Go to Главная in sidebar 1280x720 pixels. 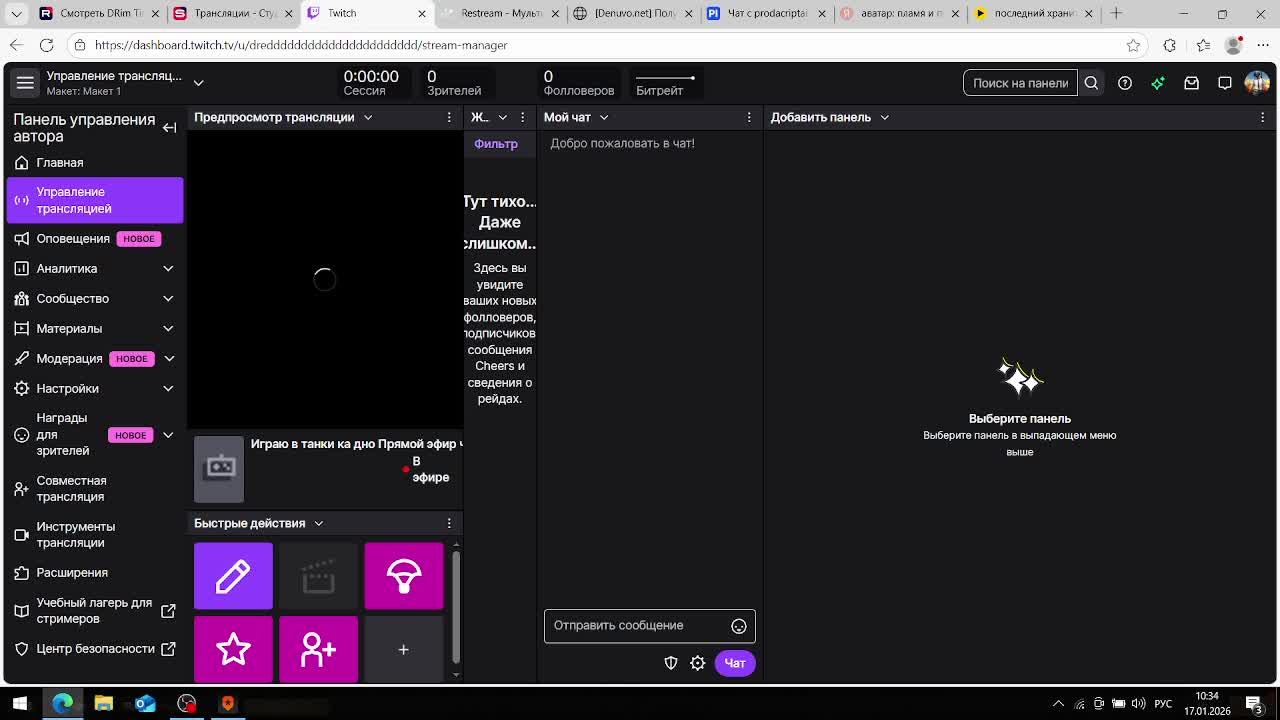pyautogui.click(x=95, y=162)
